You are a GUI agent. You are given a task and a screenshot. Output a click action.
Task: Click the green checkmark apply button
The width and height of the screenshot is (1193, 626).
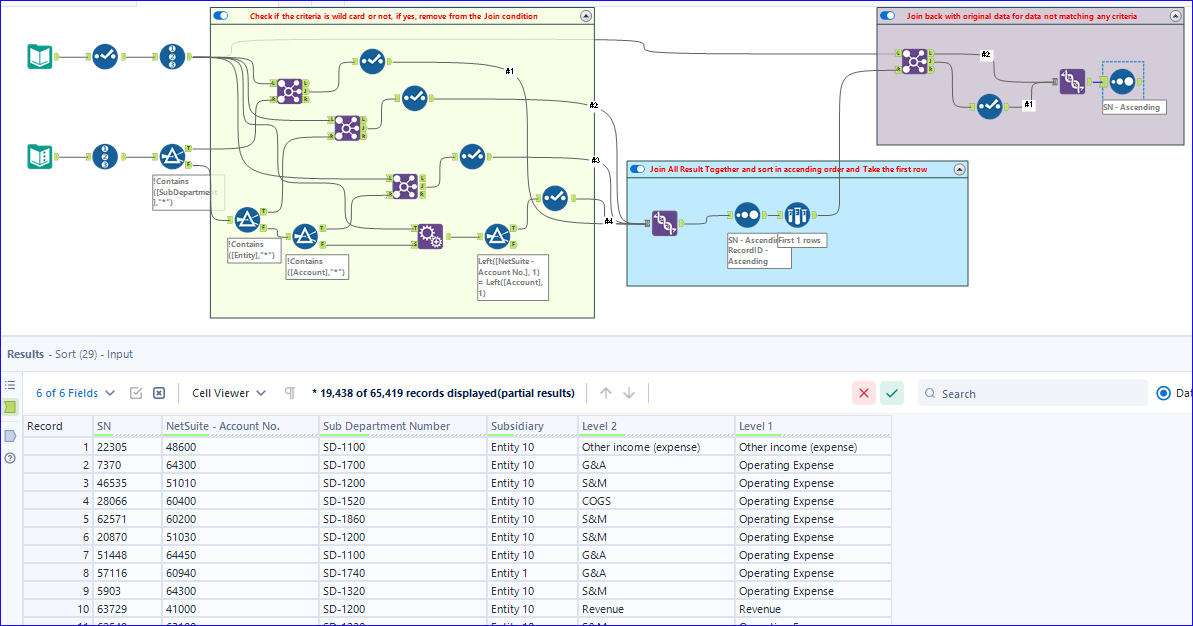pyautogui.click(x=892, y=393)
